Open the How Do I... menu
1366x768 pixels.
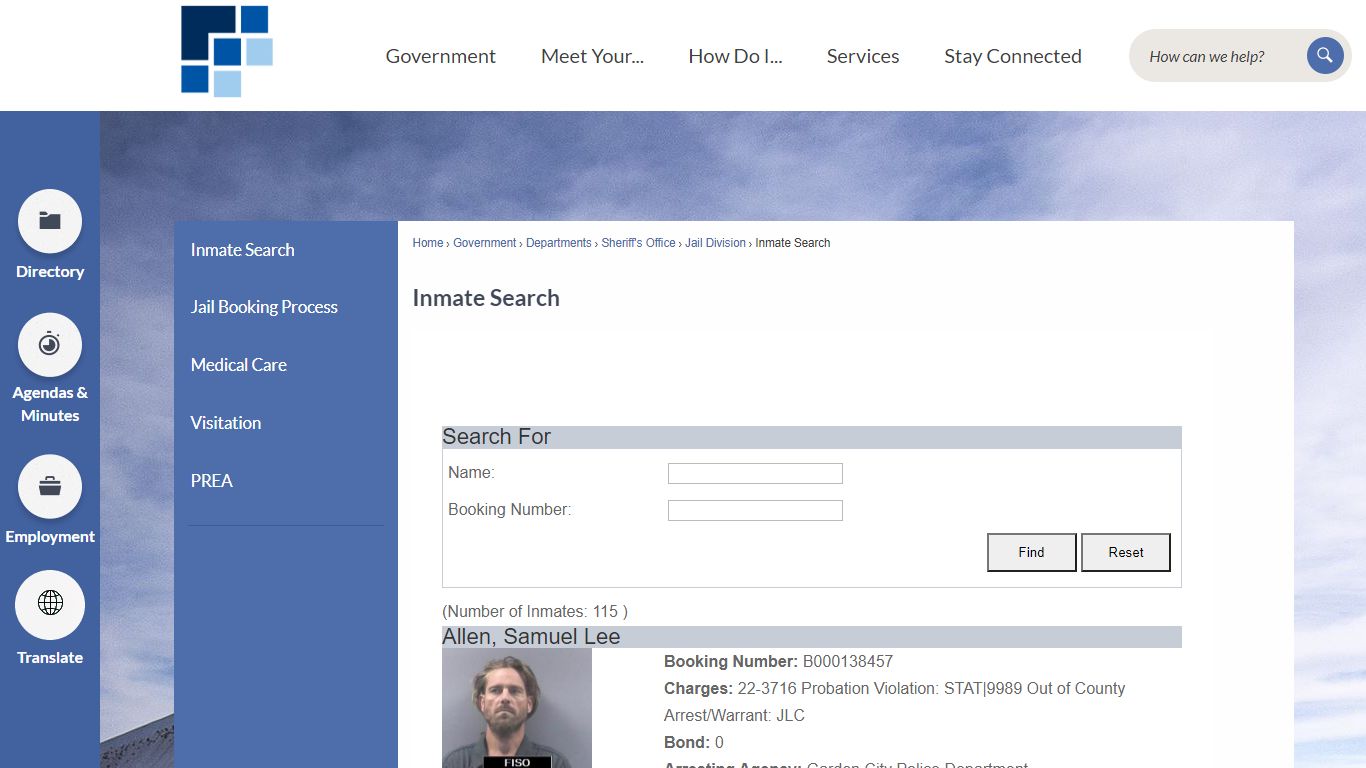click(x=735, y=56)
